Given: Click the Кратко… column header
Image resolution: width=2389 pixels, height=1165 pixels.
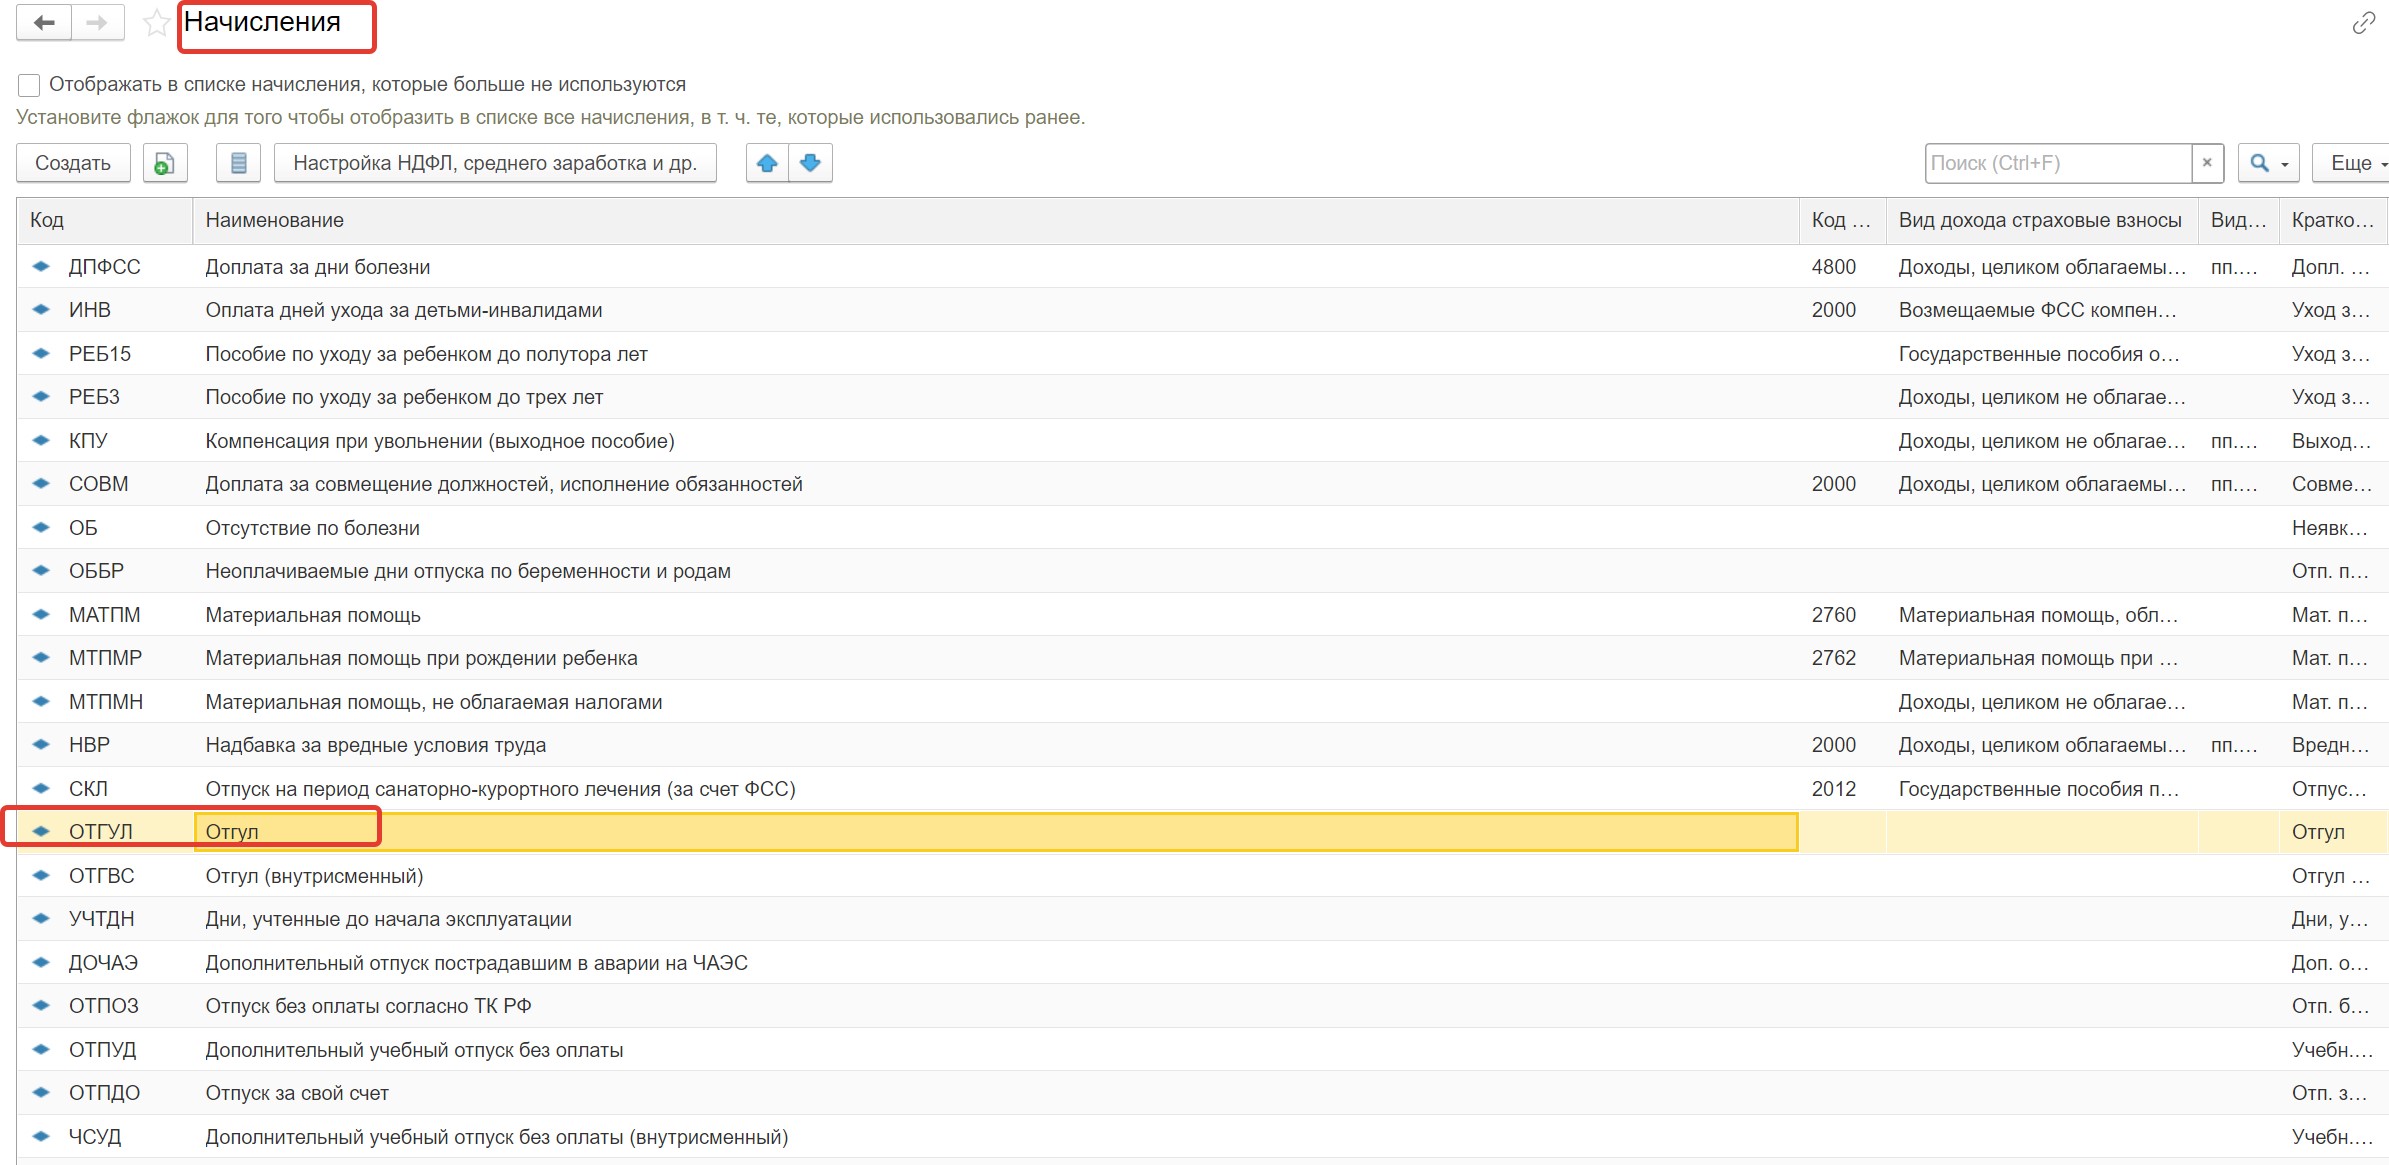Looking at the screenshot, I should coord(2333,220).
